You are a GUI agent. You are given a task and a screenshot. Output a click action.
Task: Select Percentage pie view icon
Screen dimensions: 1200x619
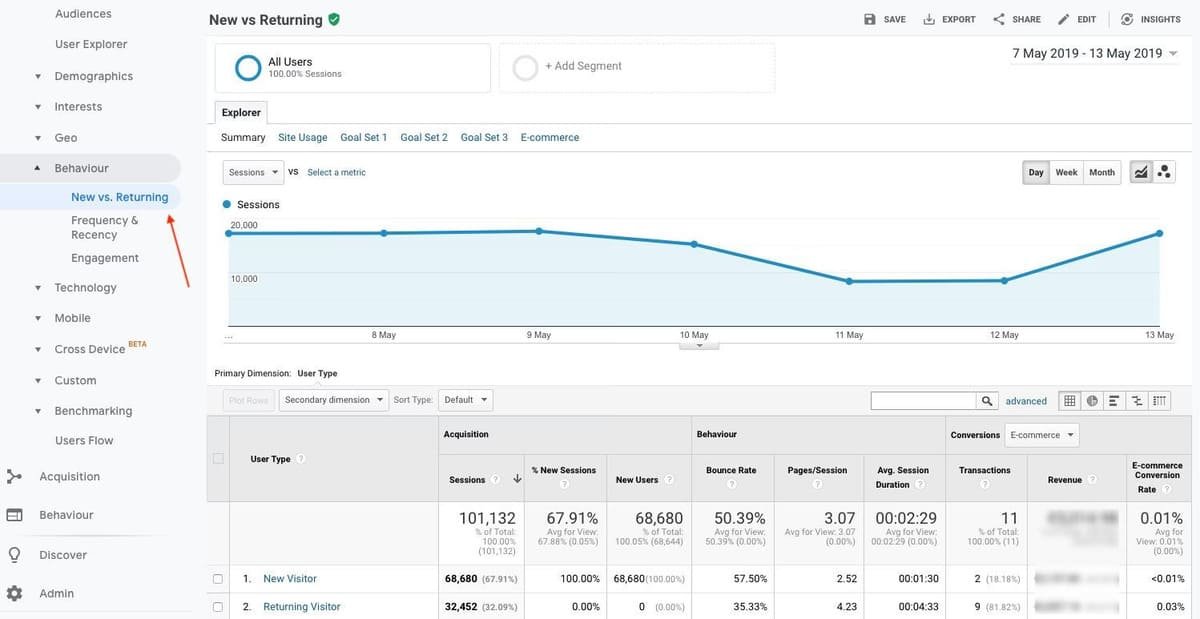pyautogui.click(x=1092, y=401)
